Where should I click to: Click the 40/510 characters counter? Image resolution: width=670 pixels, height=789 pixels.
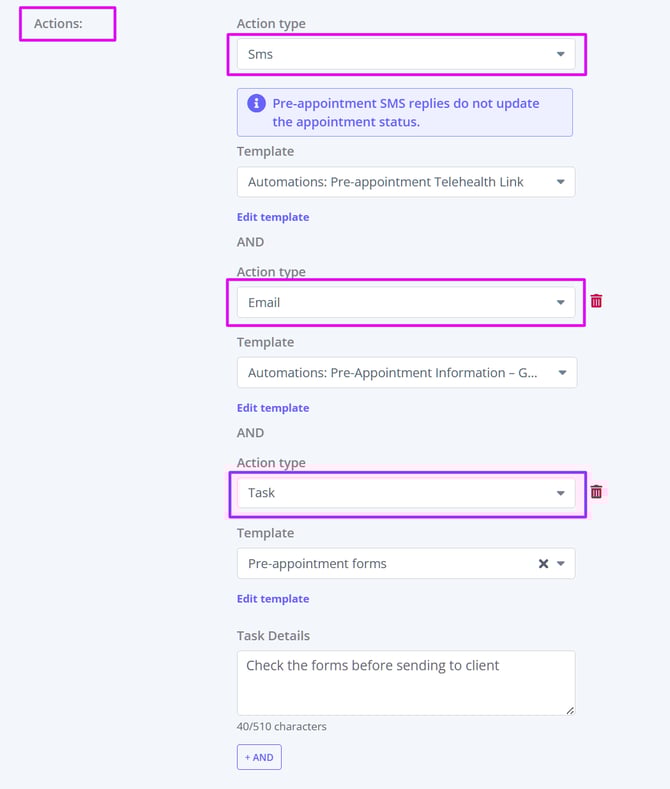coord(282,726)
